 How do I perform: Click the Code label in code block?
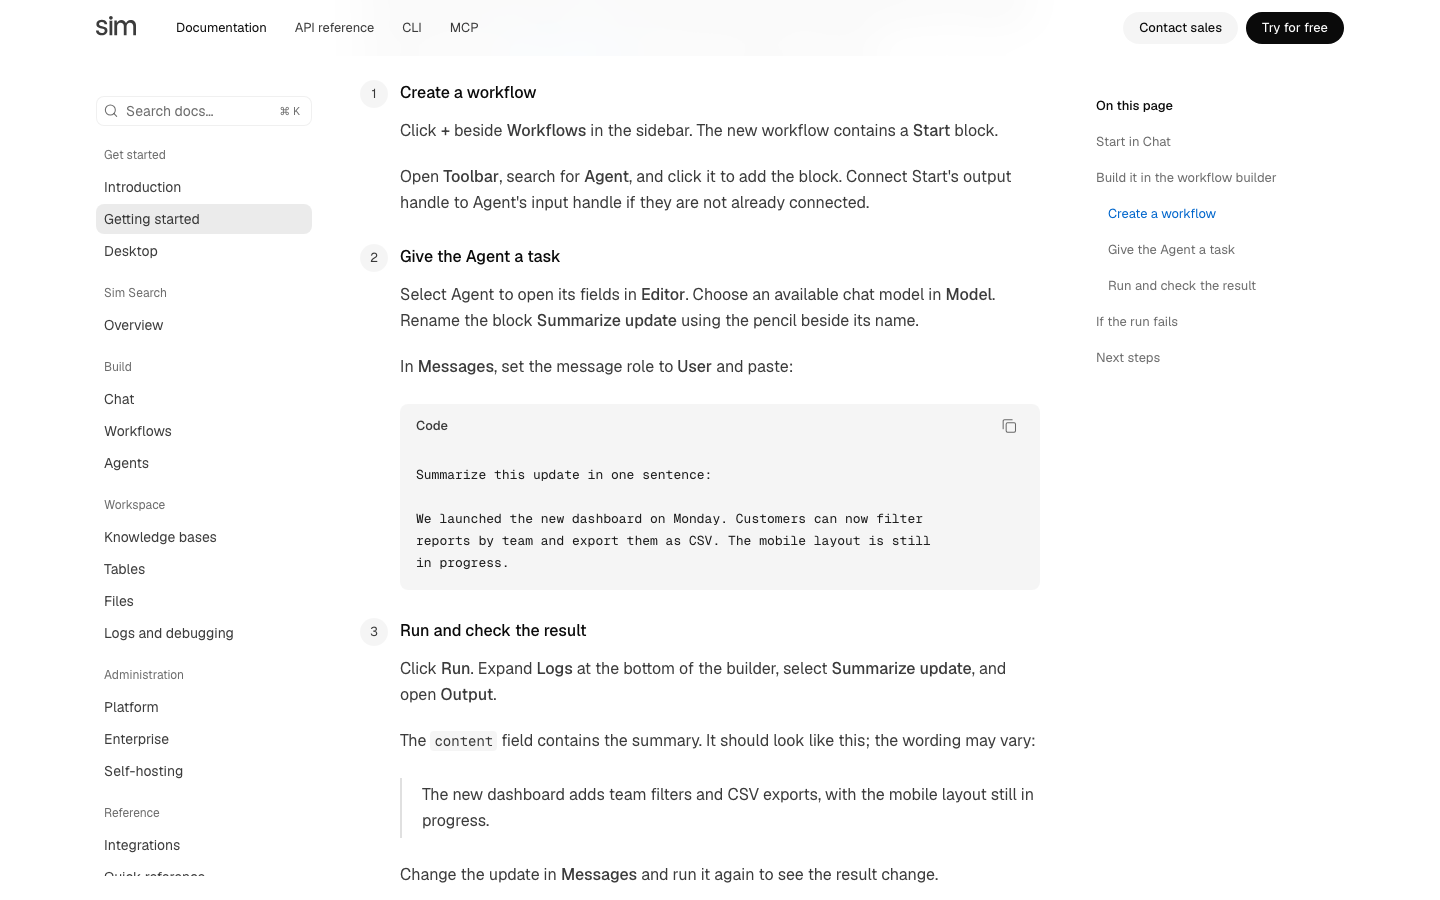pyautogui.click(x=432, y=426)
